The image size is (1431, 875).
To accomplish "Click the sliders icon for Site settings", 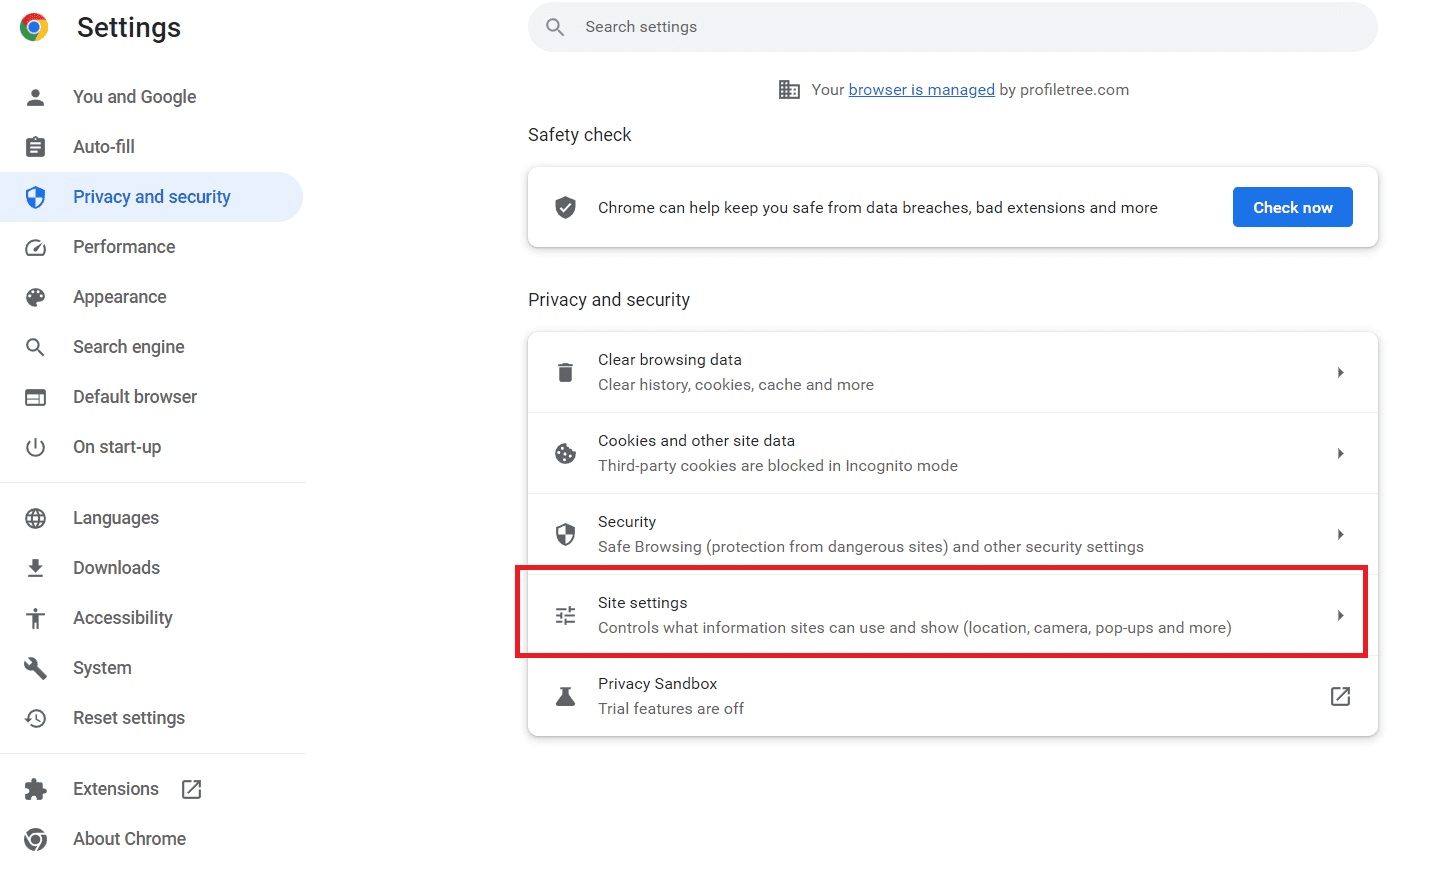I will click(565, 615).
